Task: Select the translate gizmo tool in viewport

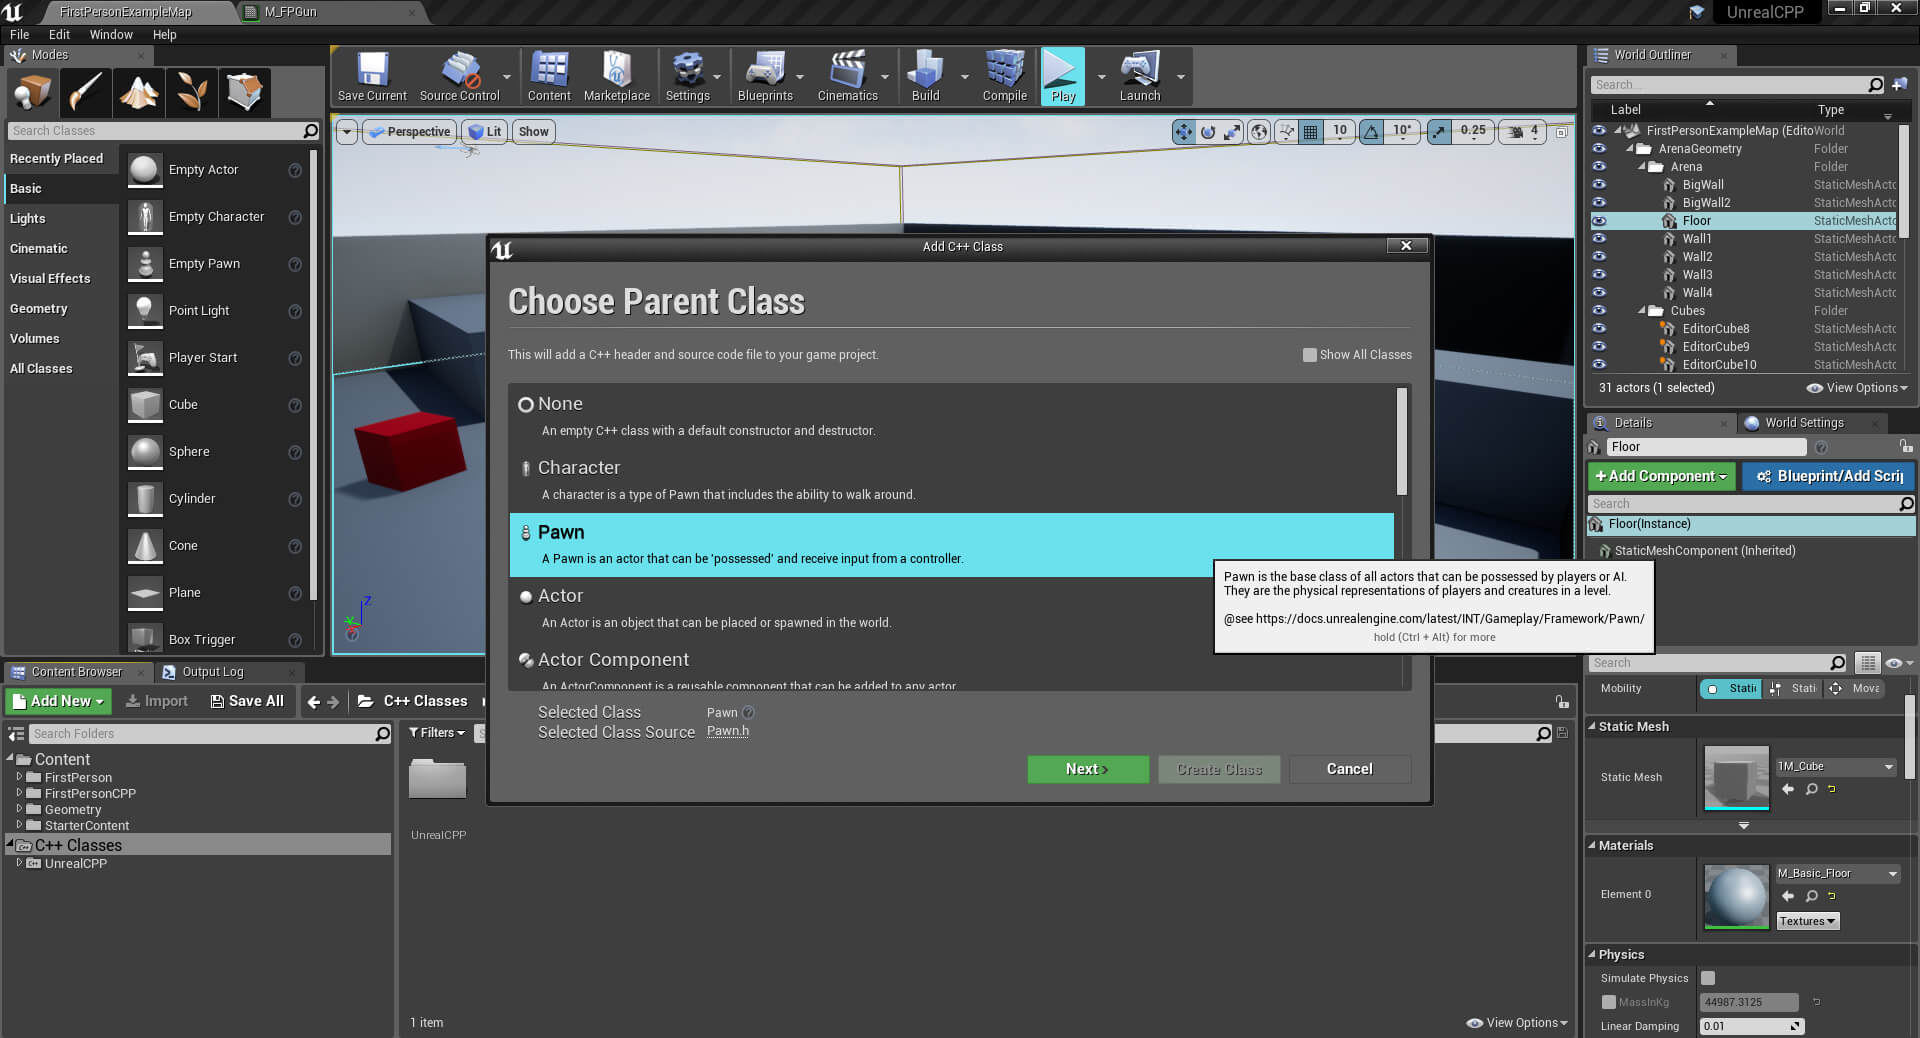Action: 1184,132
